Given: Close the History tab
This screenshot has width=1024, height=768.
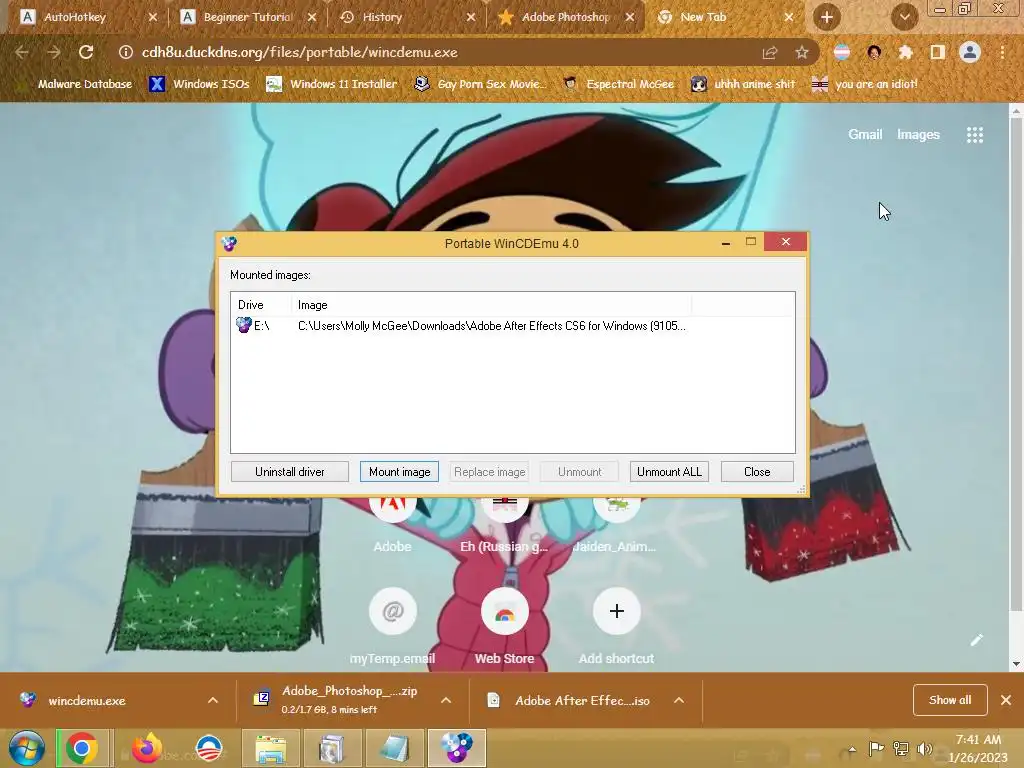Looking at the screenshot, I should 471,17.
